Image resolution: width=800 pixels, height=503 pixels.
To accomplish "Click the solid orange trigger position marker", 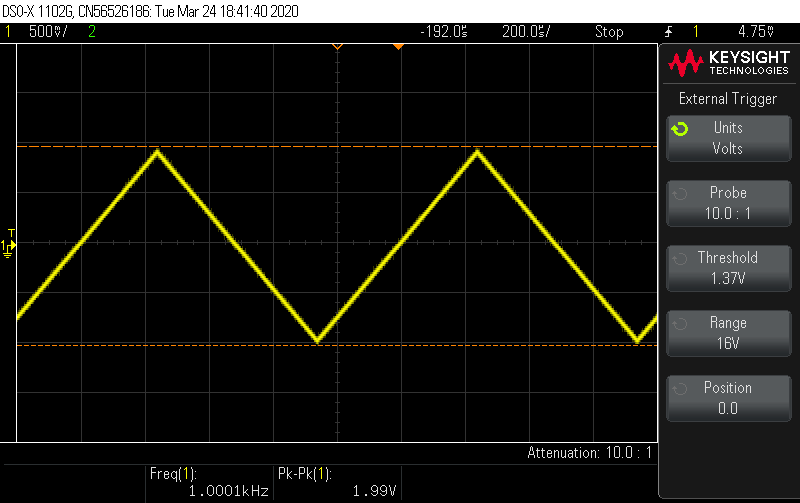I will (x=398, y=47).
